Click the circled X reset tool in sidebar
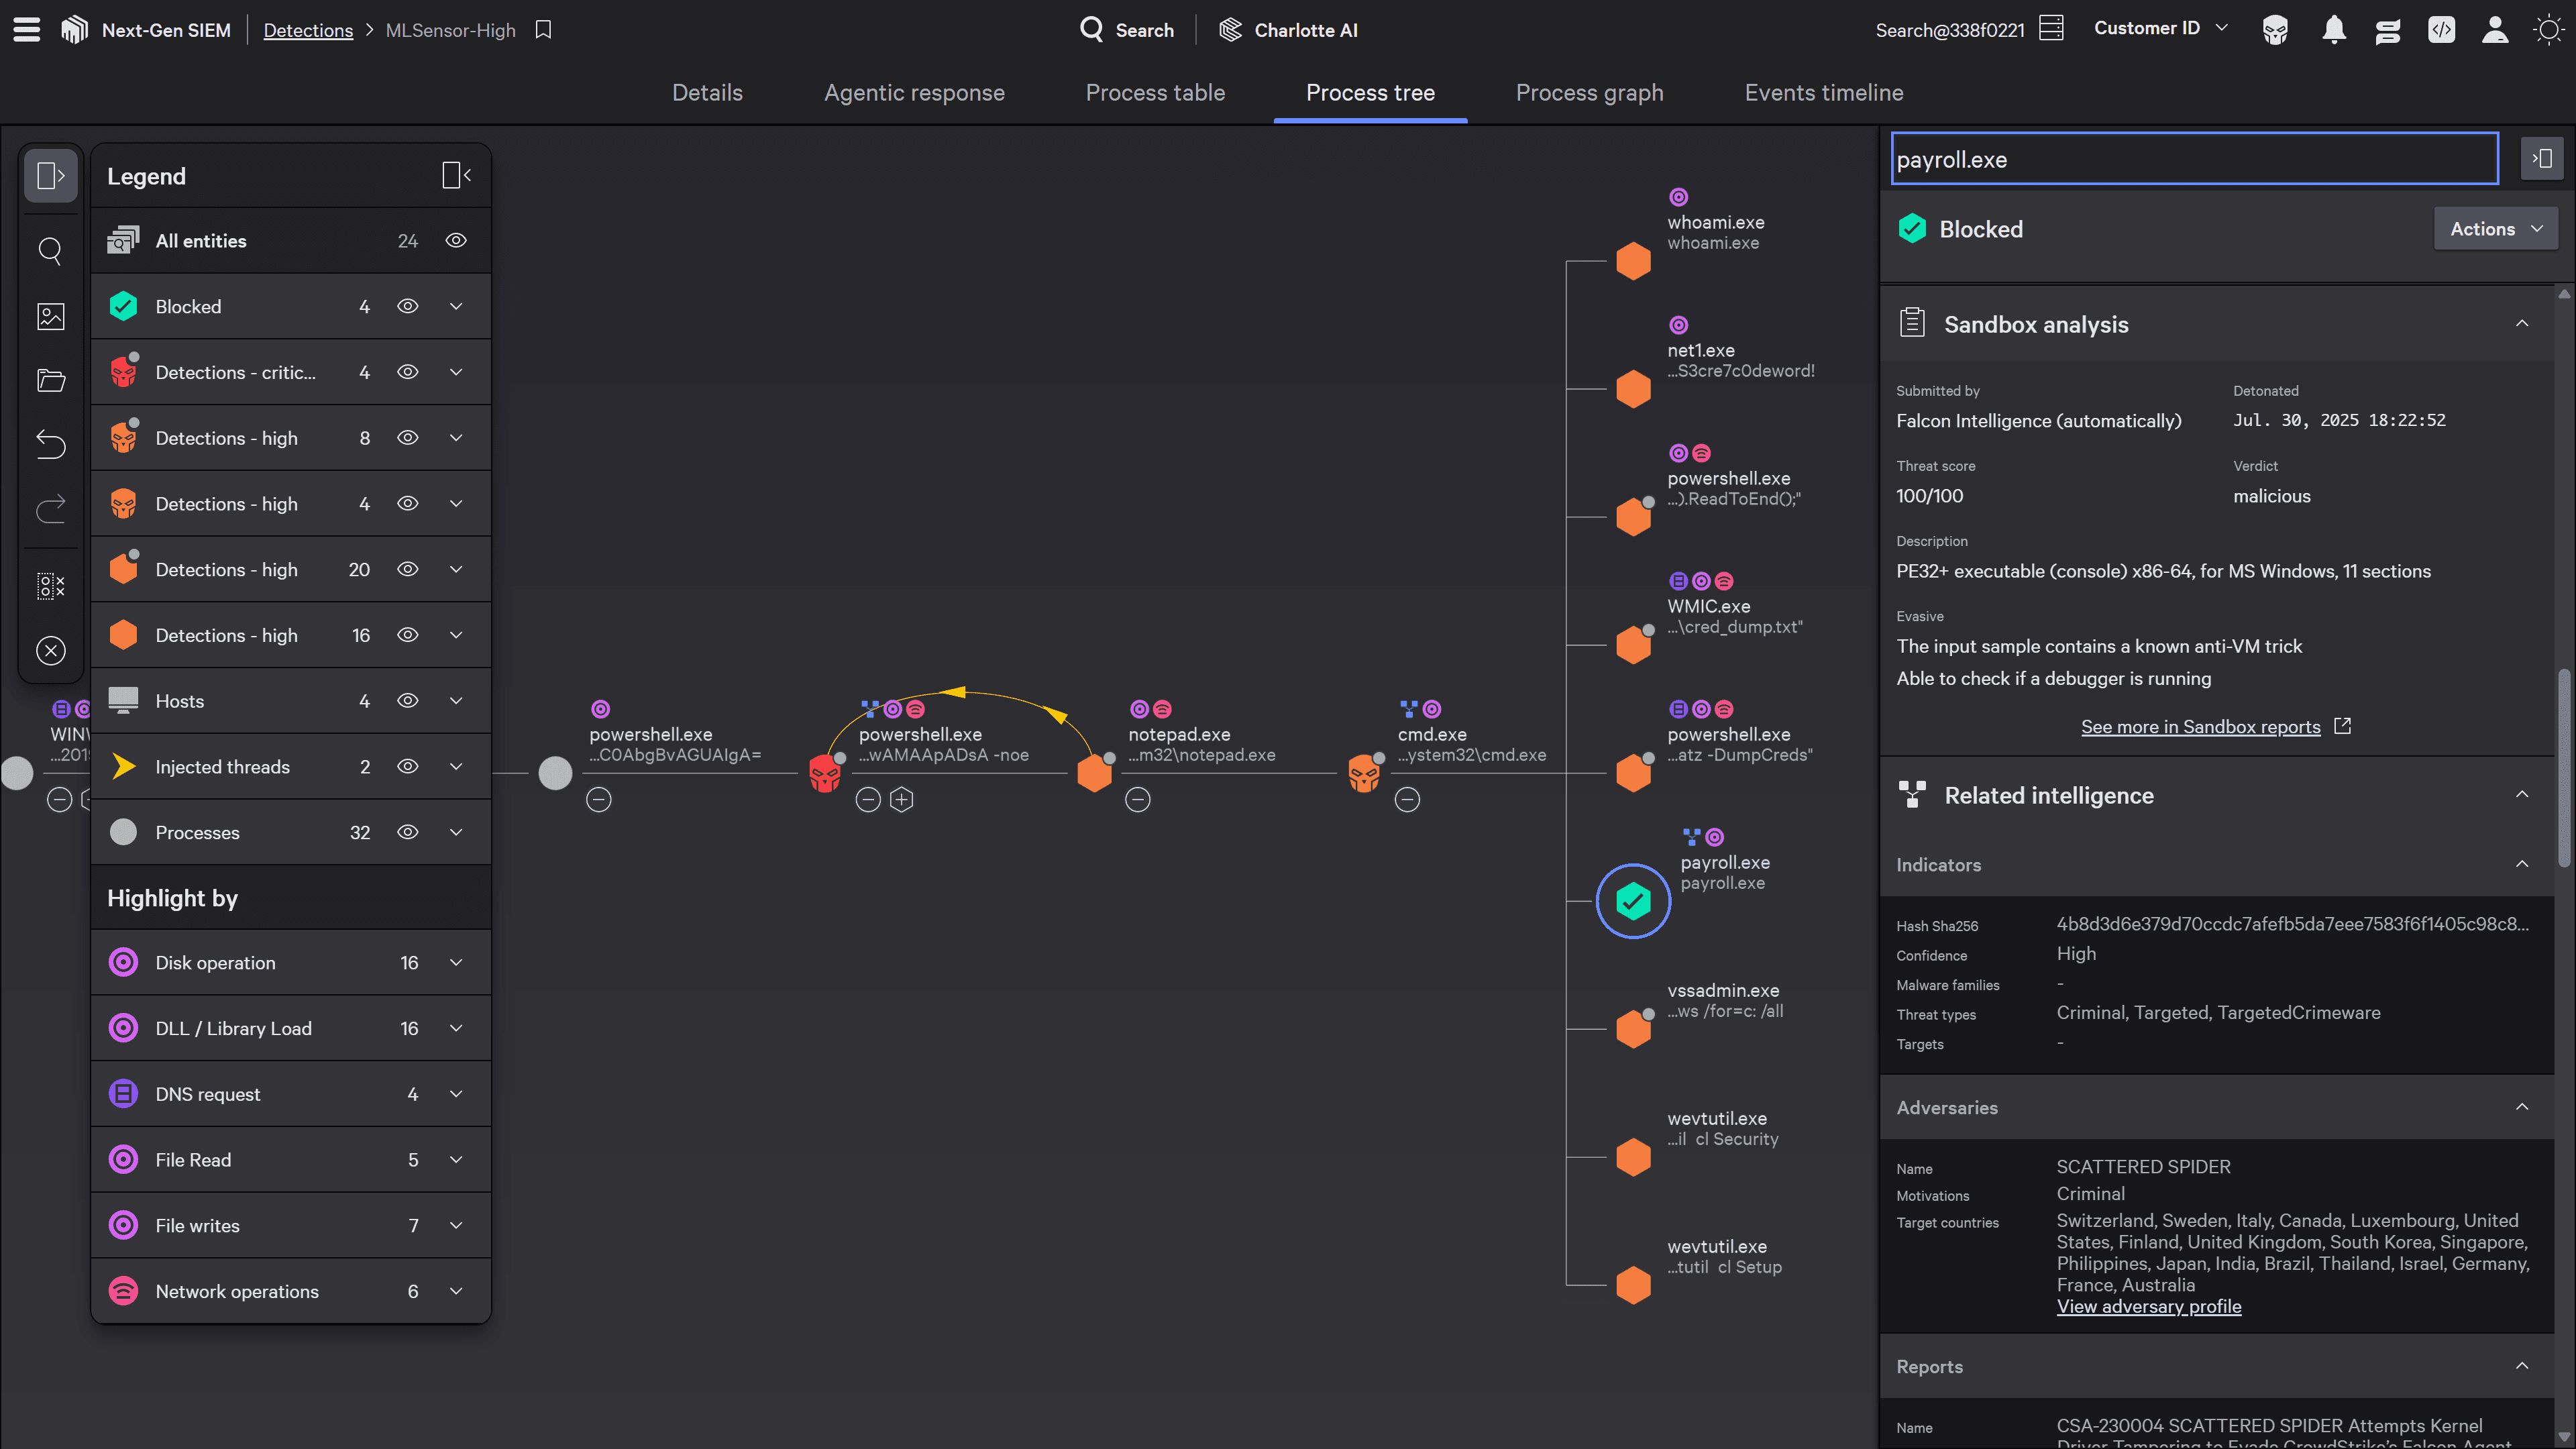Screen dimensions: 2576x1449 [51, 651]
